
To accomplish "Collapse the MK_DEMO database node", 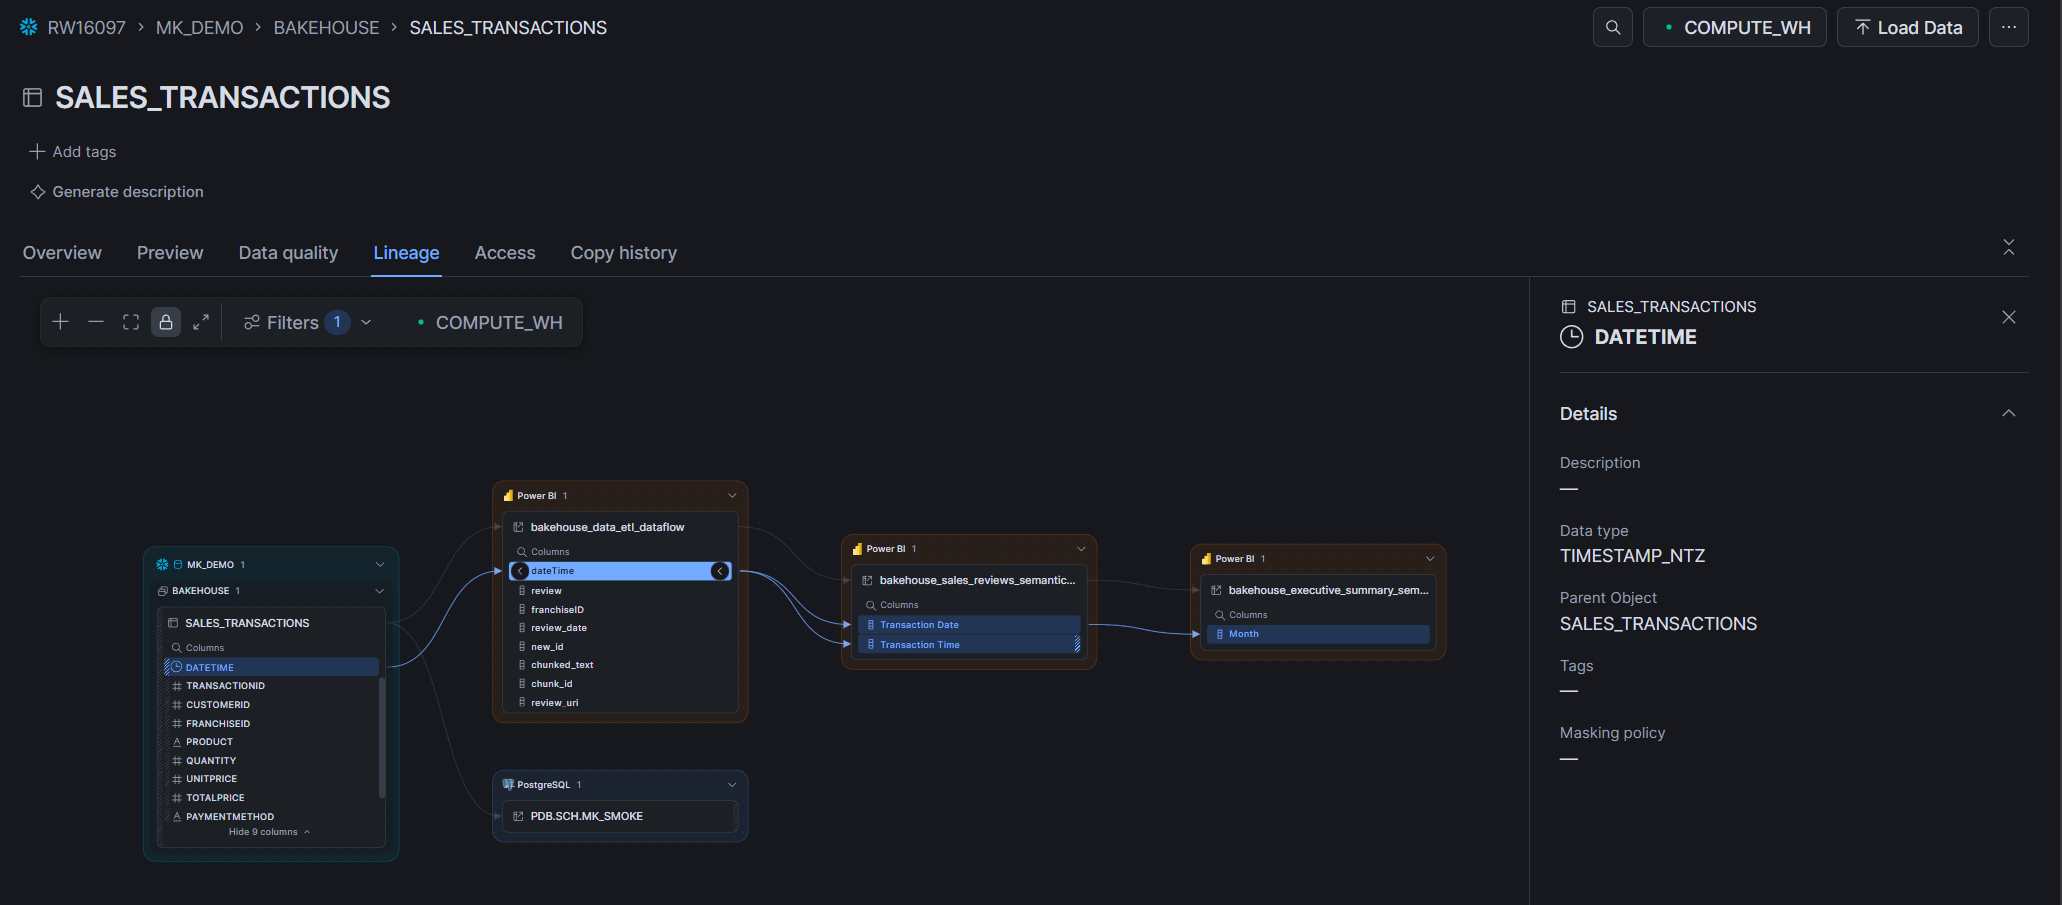I will tap(380, 565).
